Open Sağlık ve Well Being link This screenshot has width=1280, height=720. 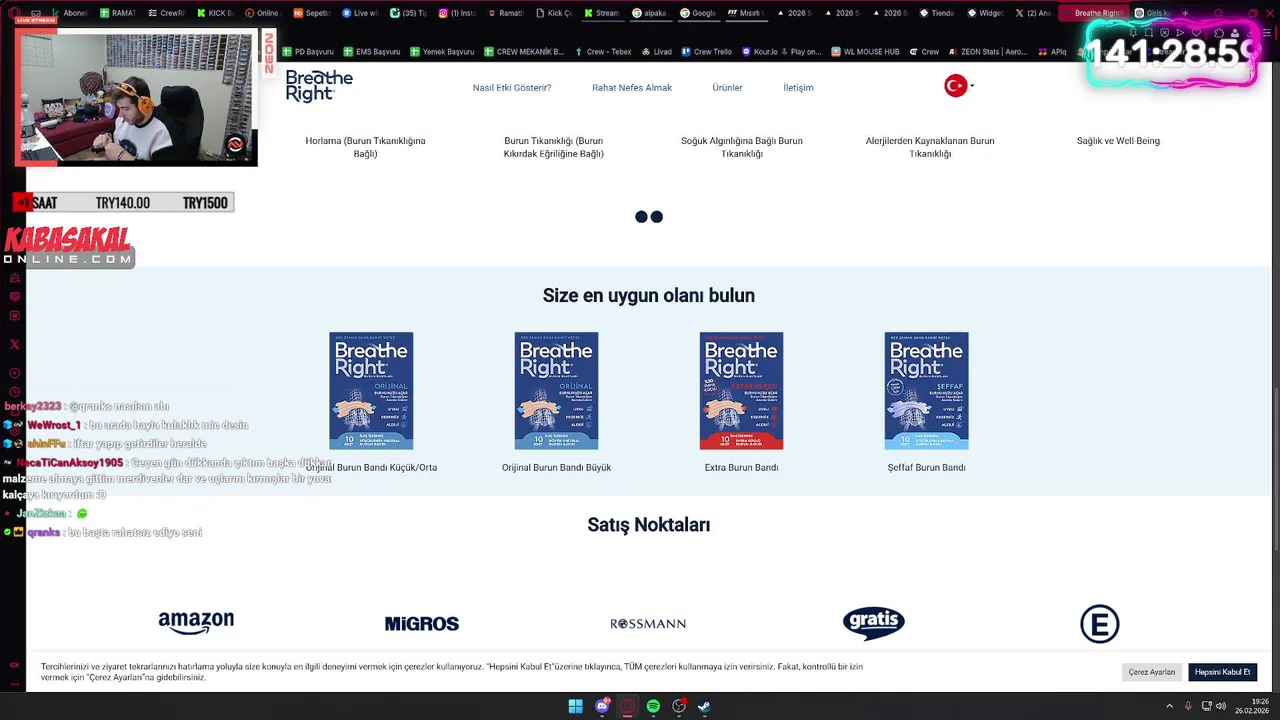[x=1118, y=141]
